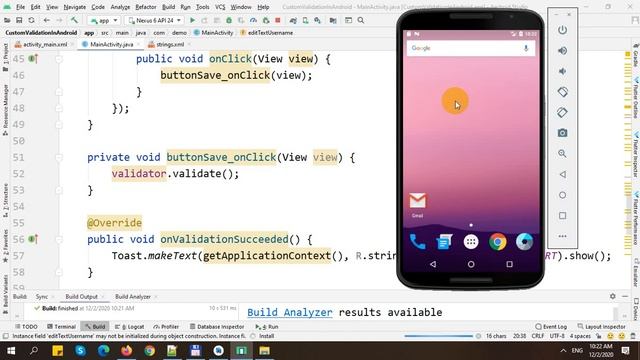Build project with the hammer icon
Viewport: 640px width, 360px height.
click(74, 20)
